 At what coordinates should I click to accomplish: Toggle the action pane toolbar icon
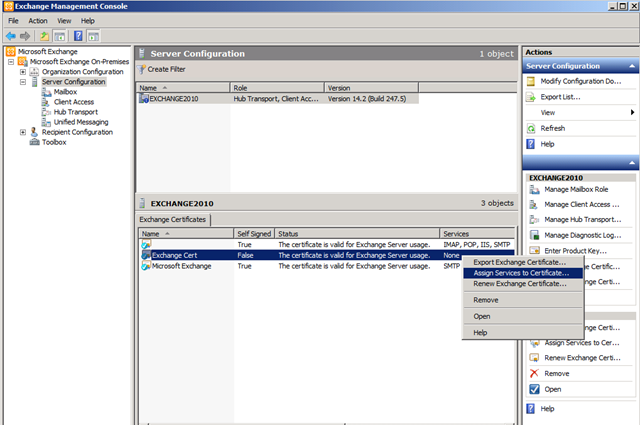(x=93, y=36)
